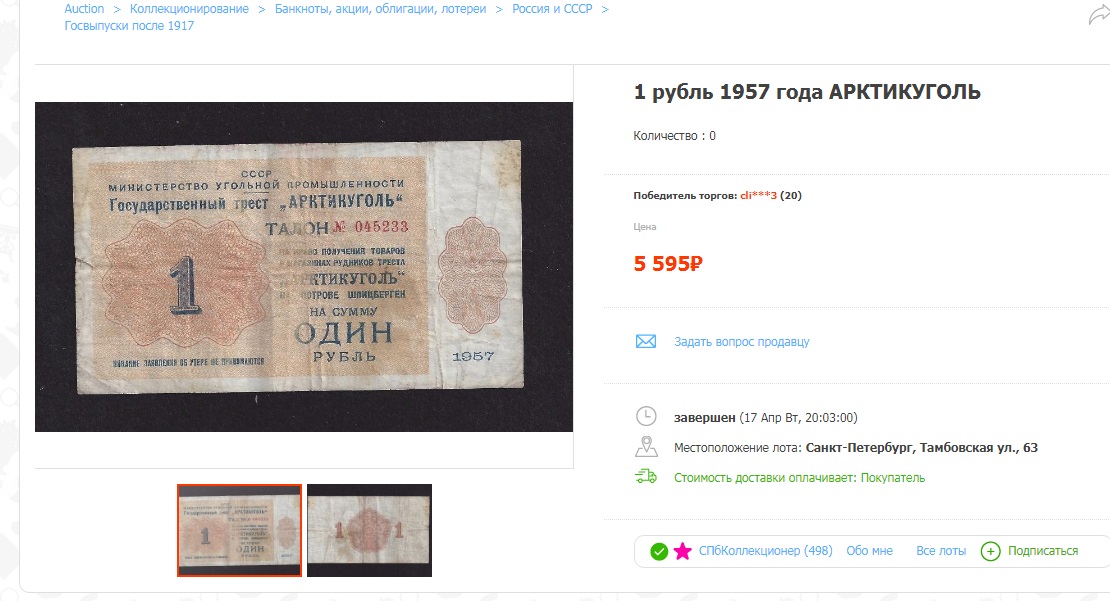The width and height of the screenshot is (1110, 601).
Task: Open Банкноты, акции, облигации, лотереи category
Action: coord(380,8)
